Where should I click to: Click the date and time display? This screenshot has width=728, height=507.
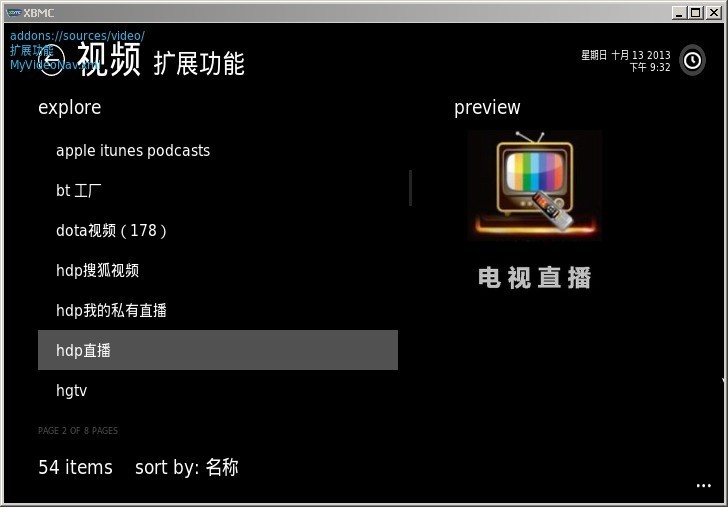click(x=625, y=61)
